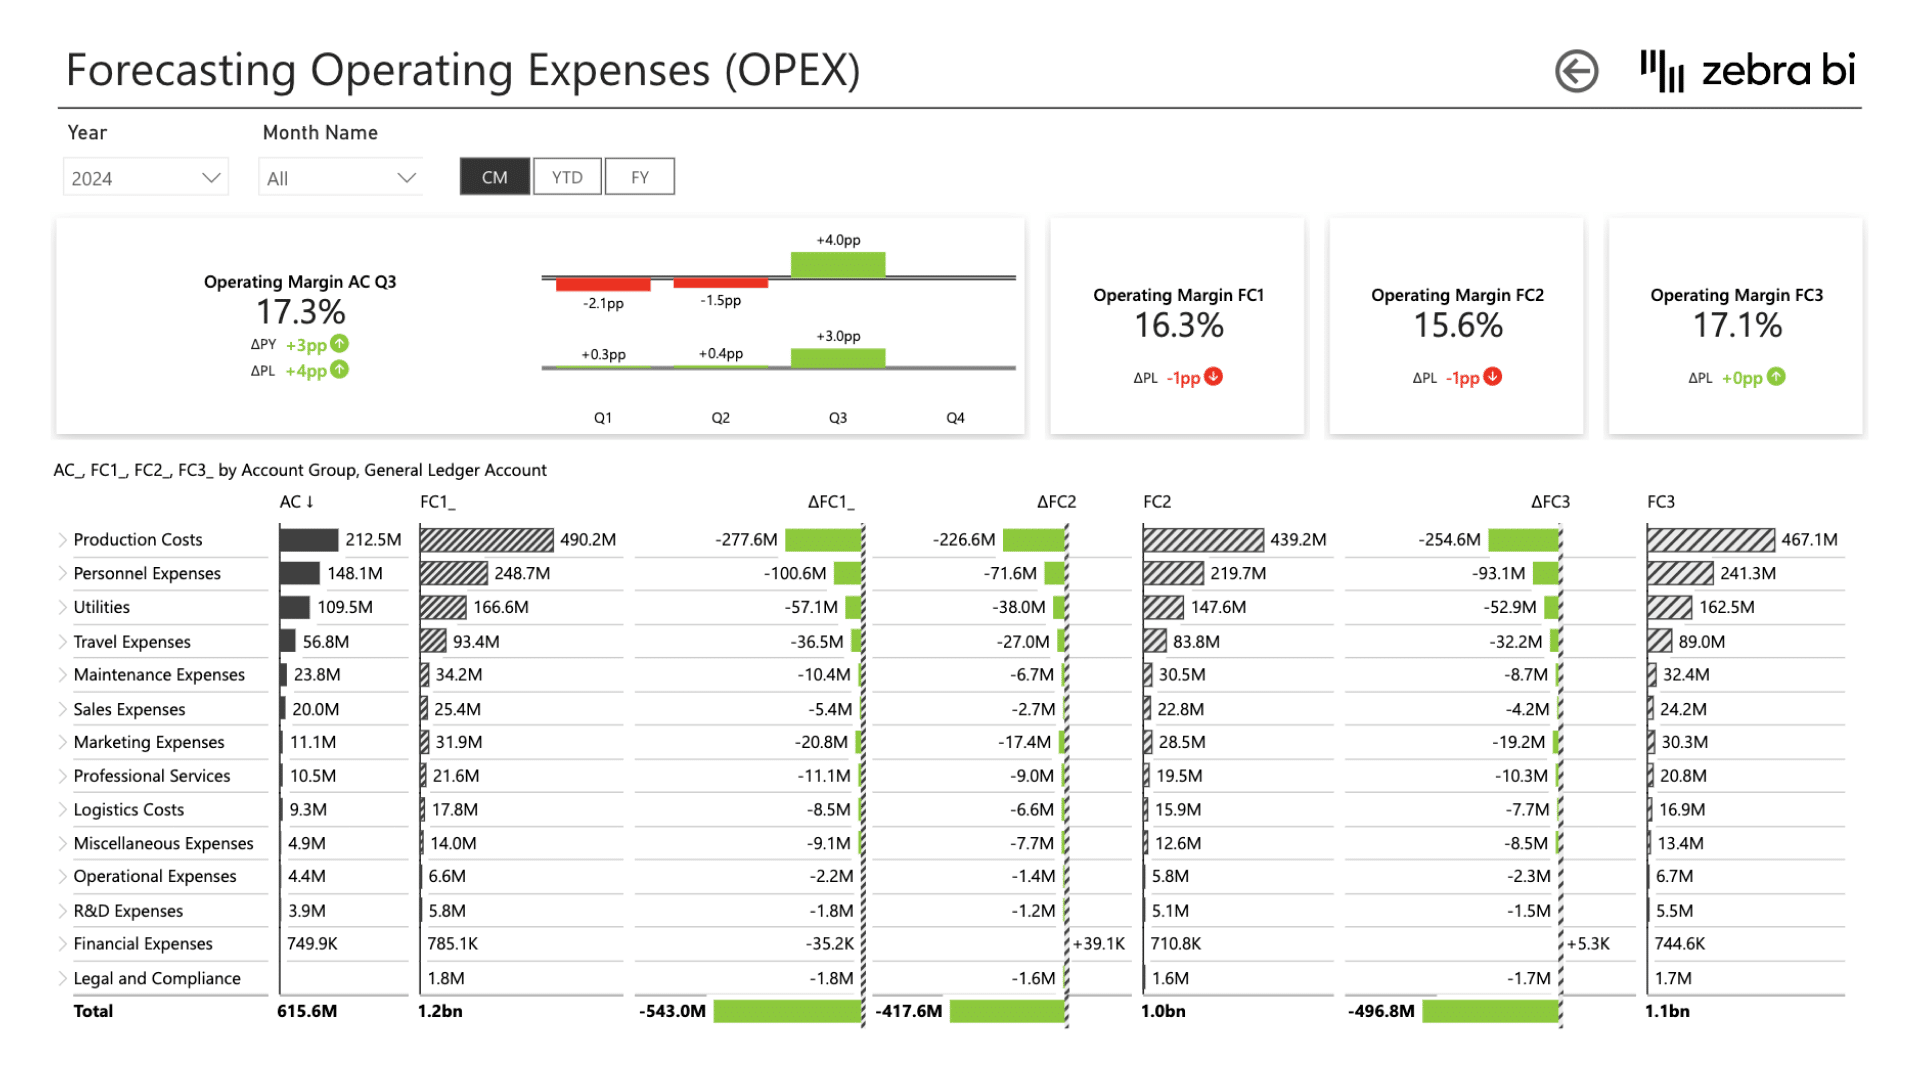The image size is (1920, 1080).
Task: Open the Month Name dropdown
Action: [340, 178]
